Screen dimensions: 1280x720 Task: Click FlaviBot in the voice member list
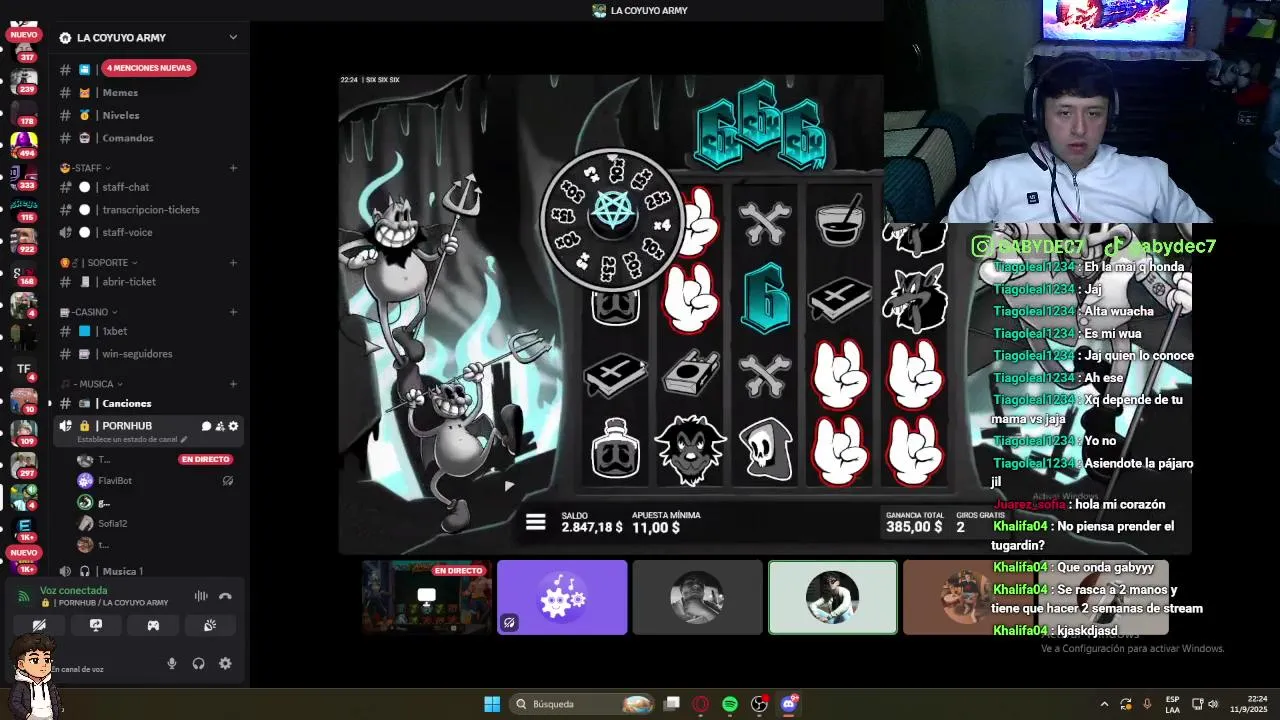click(x=115, y=481)
